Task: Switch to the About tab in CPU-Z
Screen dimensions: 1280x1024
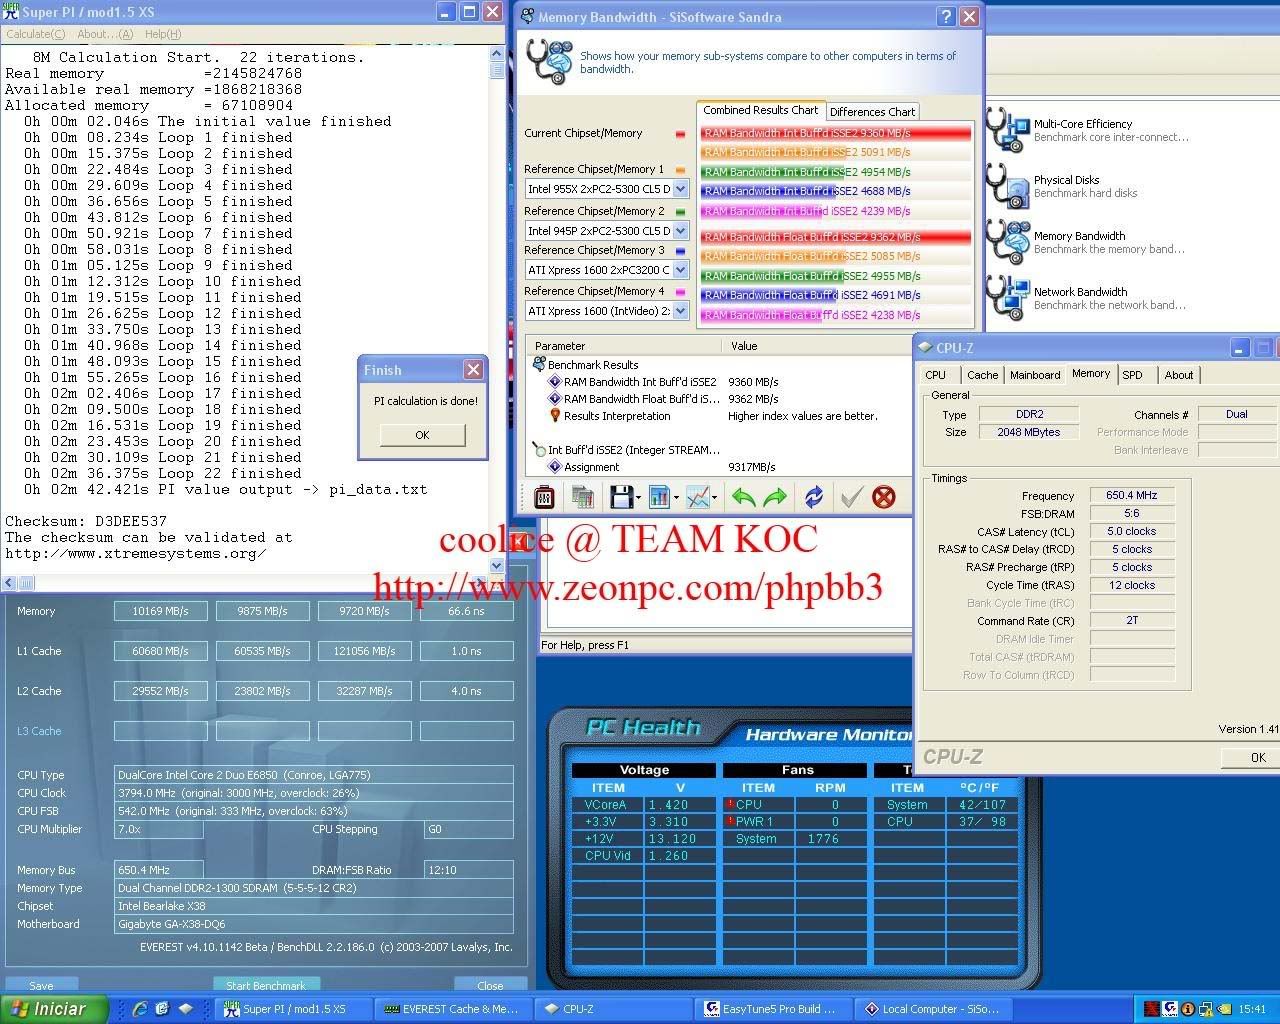Action: (x=1179, y=375)
